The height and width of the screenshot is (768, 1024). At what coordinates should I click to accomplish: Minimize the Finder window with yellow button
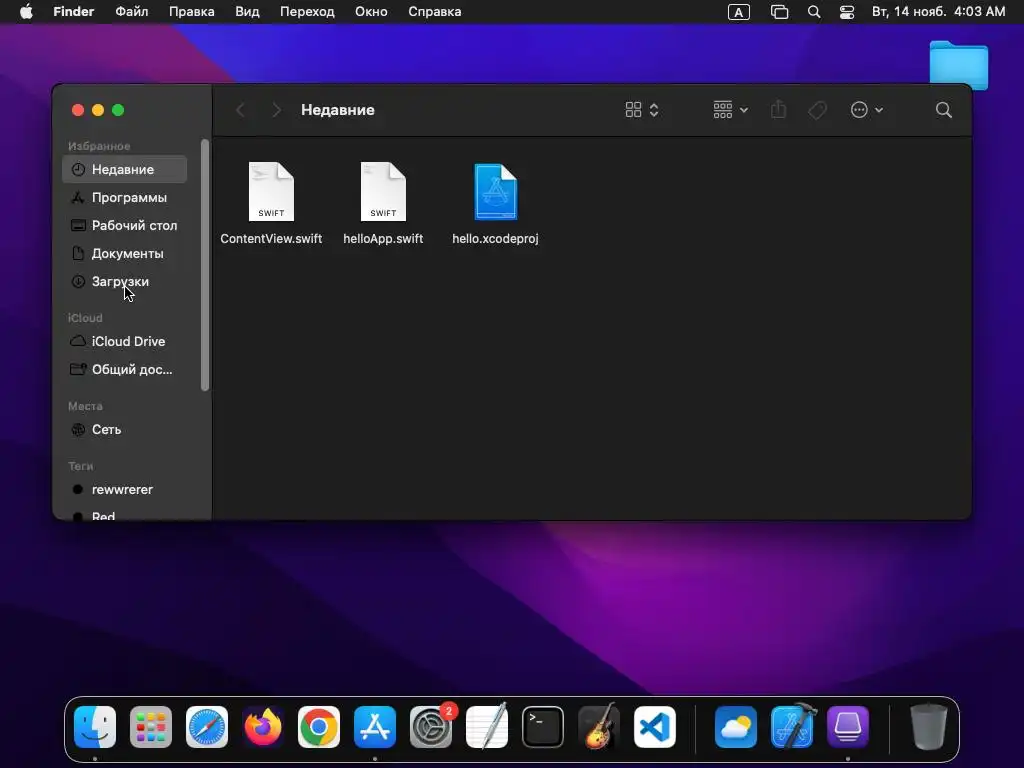98,110
